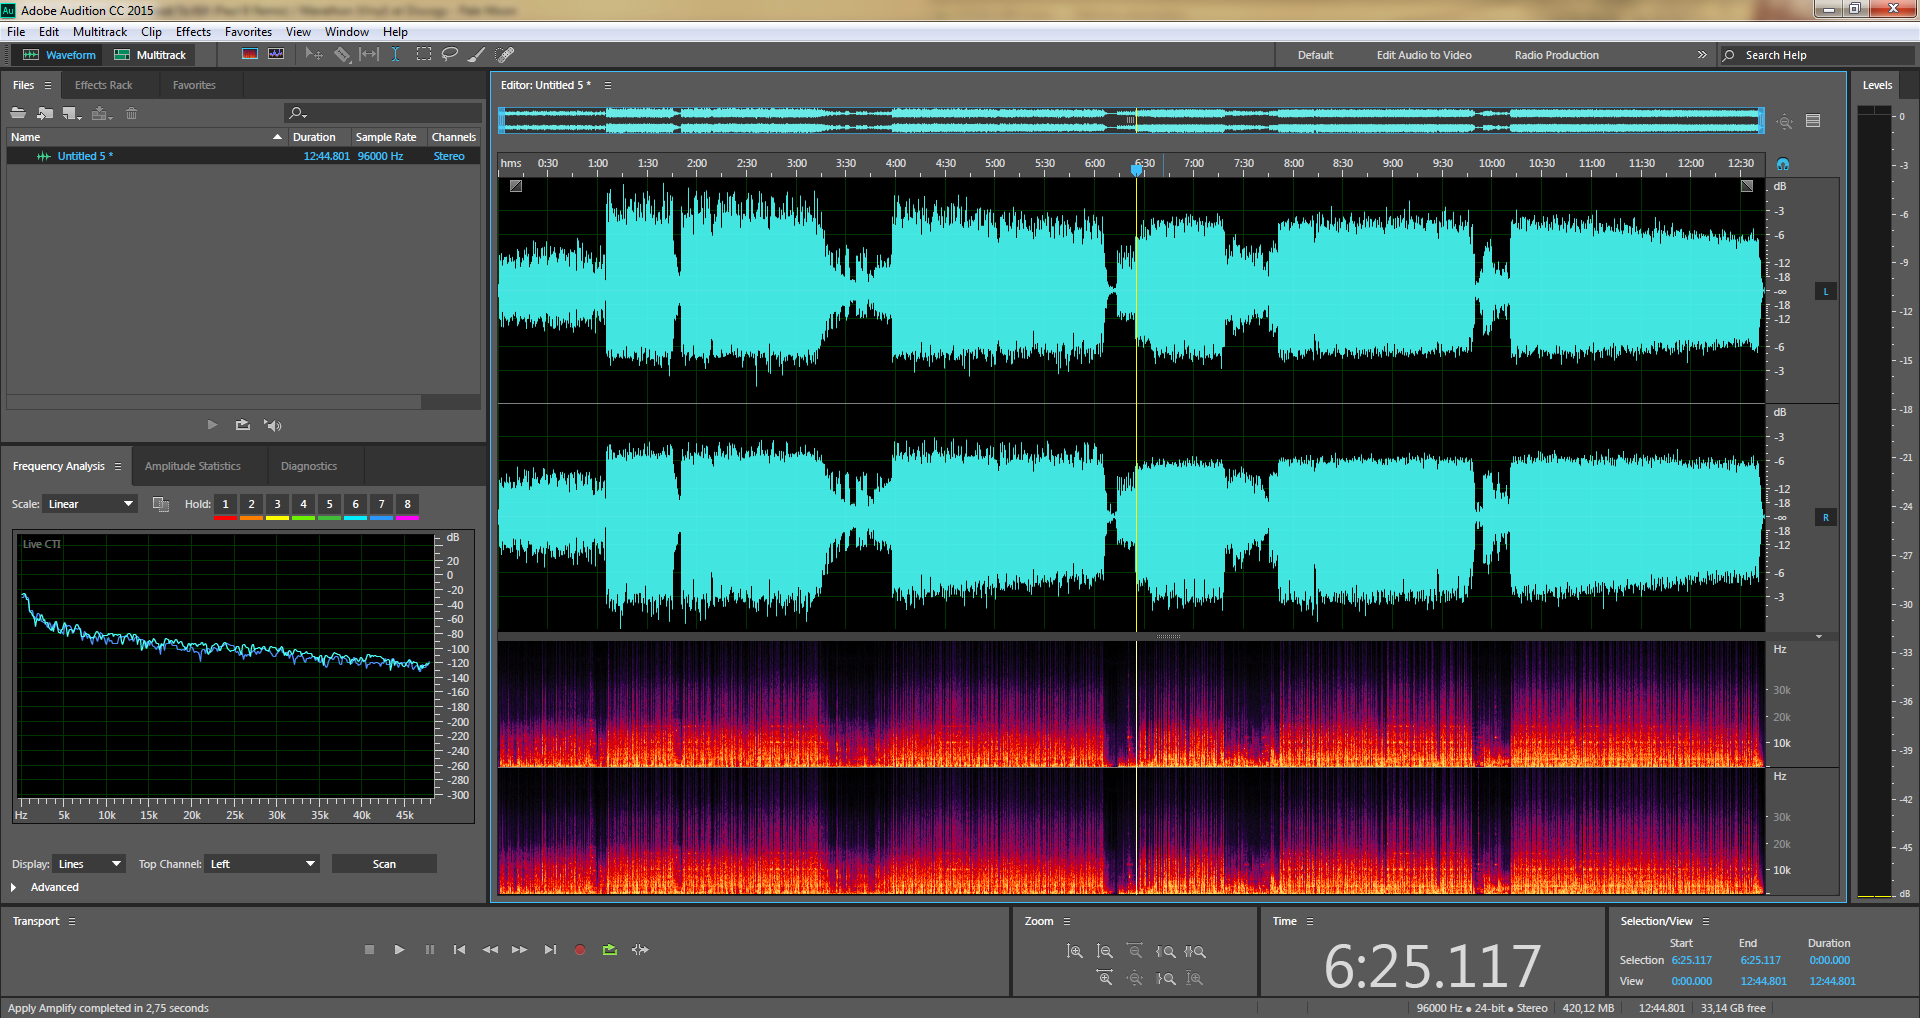This screenshot has height=1018, width=1920.
Task: Open the Scale Linear dropdown
Action: pos(91,504)
